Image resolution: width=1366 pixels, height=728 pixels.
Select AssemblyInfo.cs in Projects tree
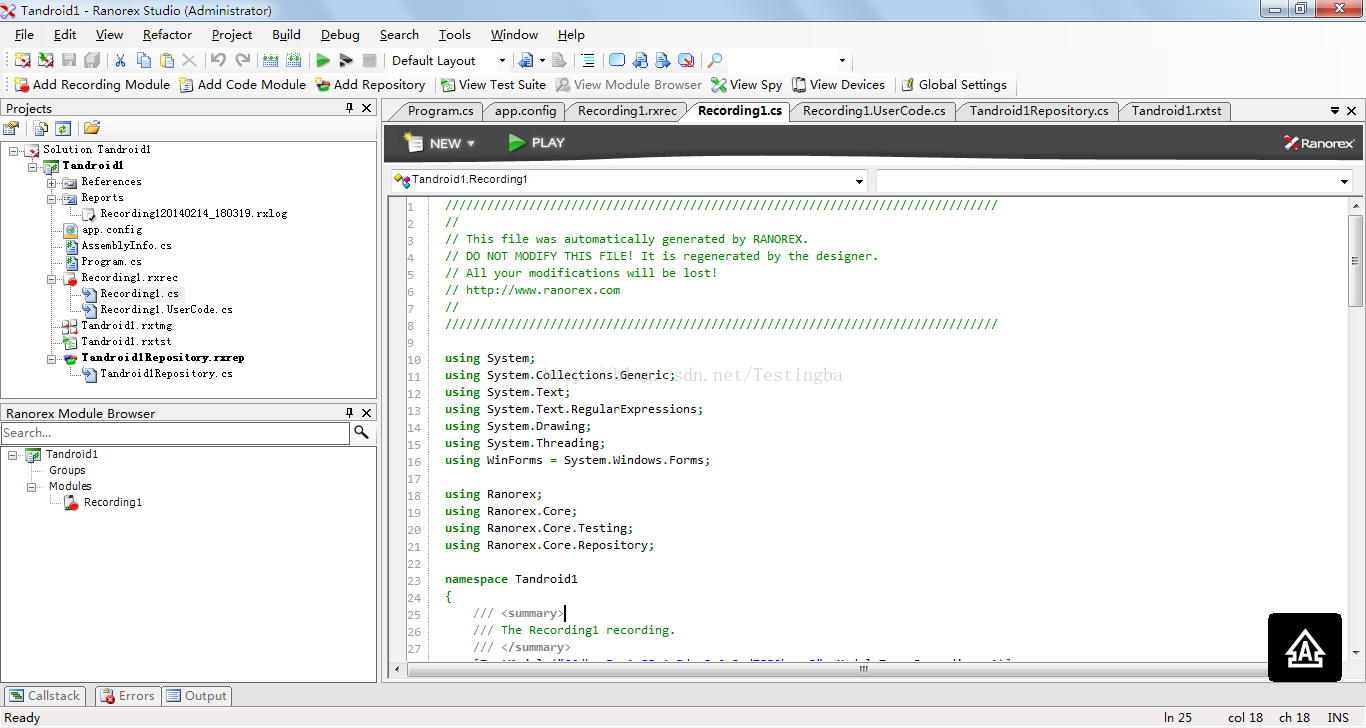126,246
